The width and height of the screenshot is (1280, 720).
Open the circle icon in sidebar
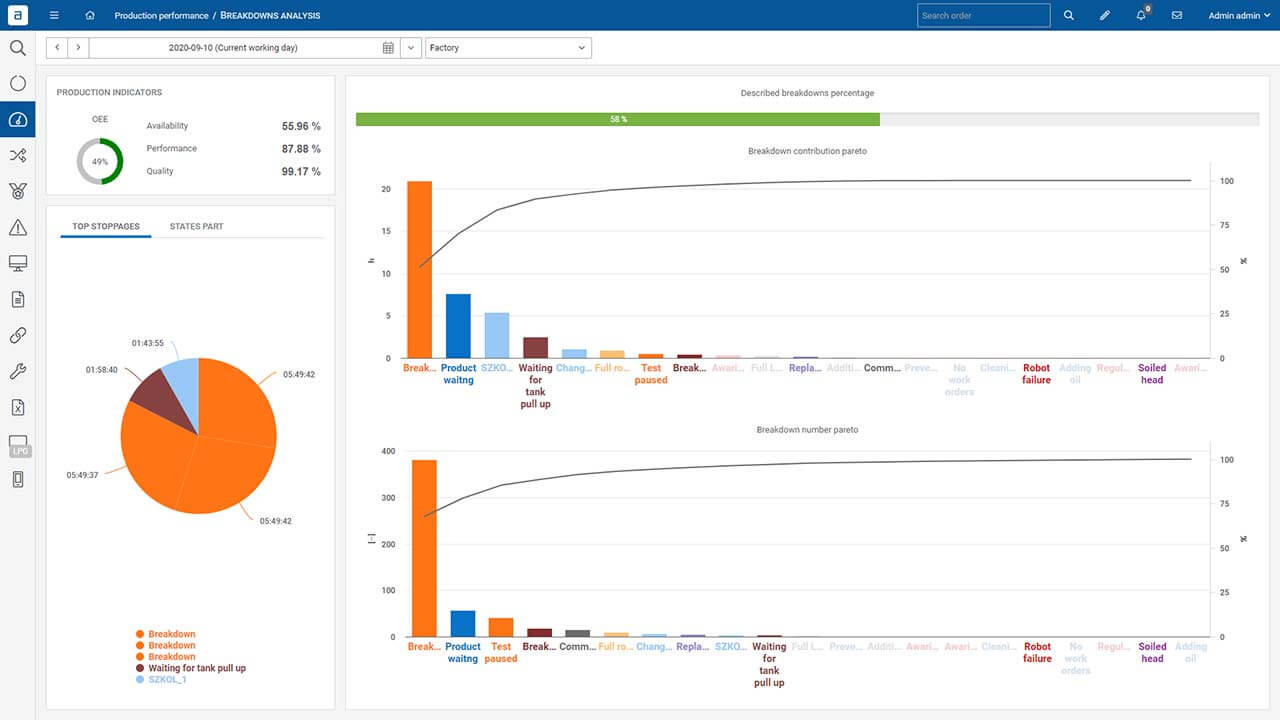click(x=17, y=84)
